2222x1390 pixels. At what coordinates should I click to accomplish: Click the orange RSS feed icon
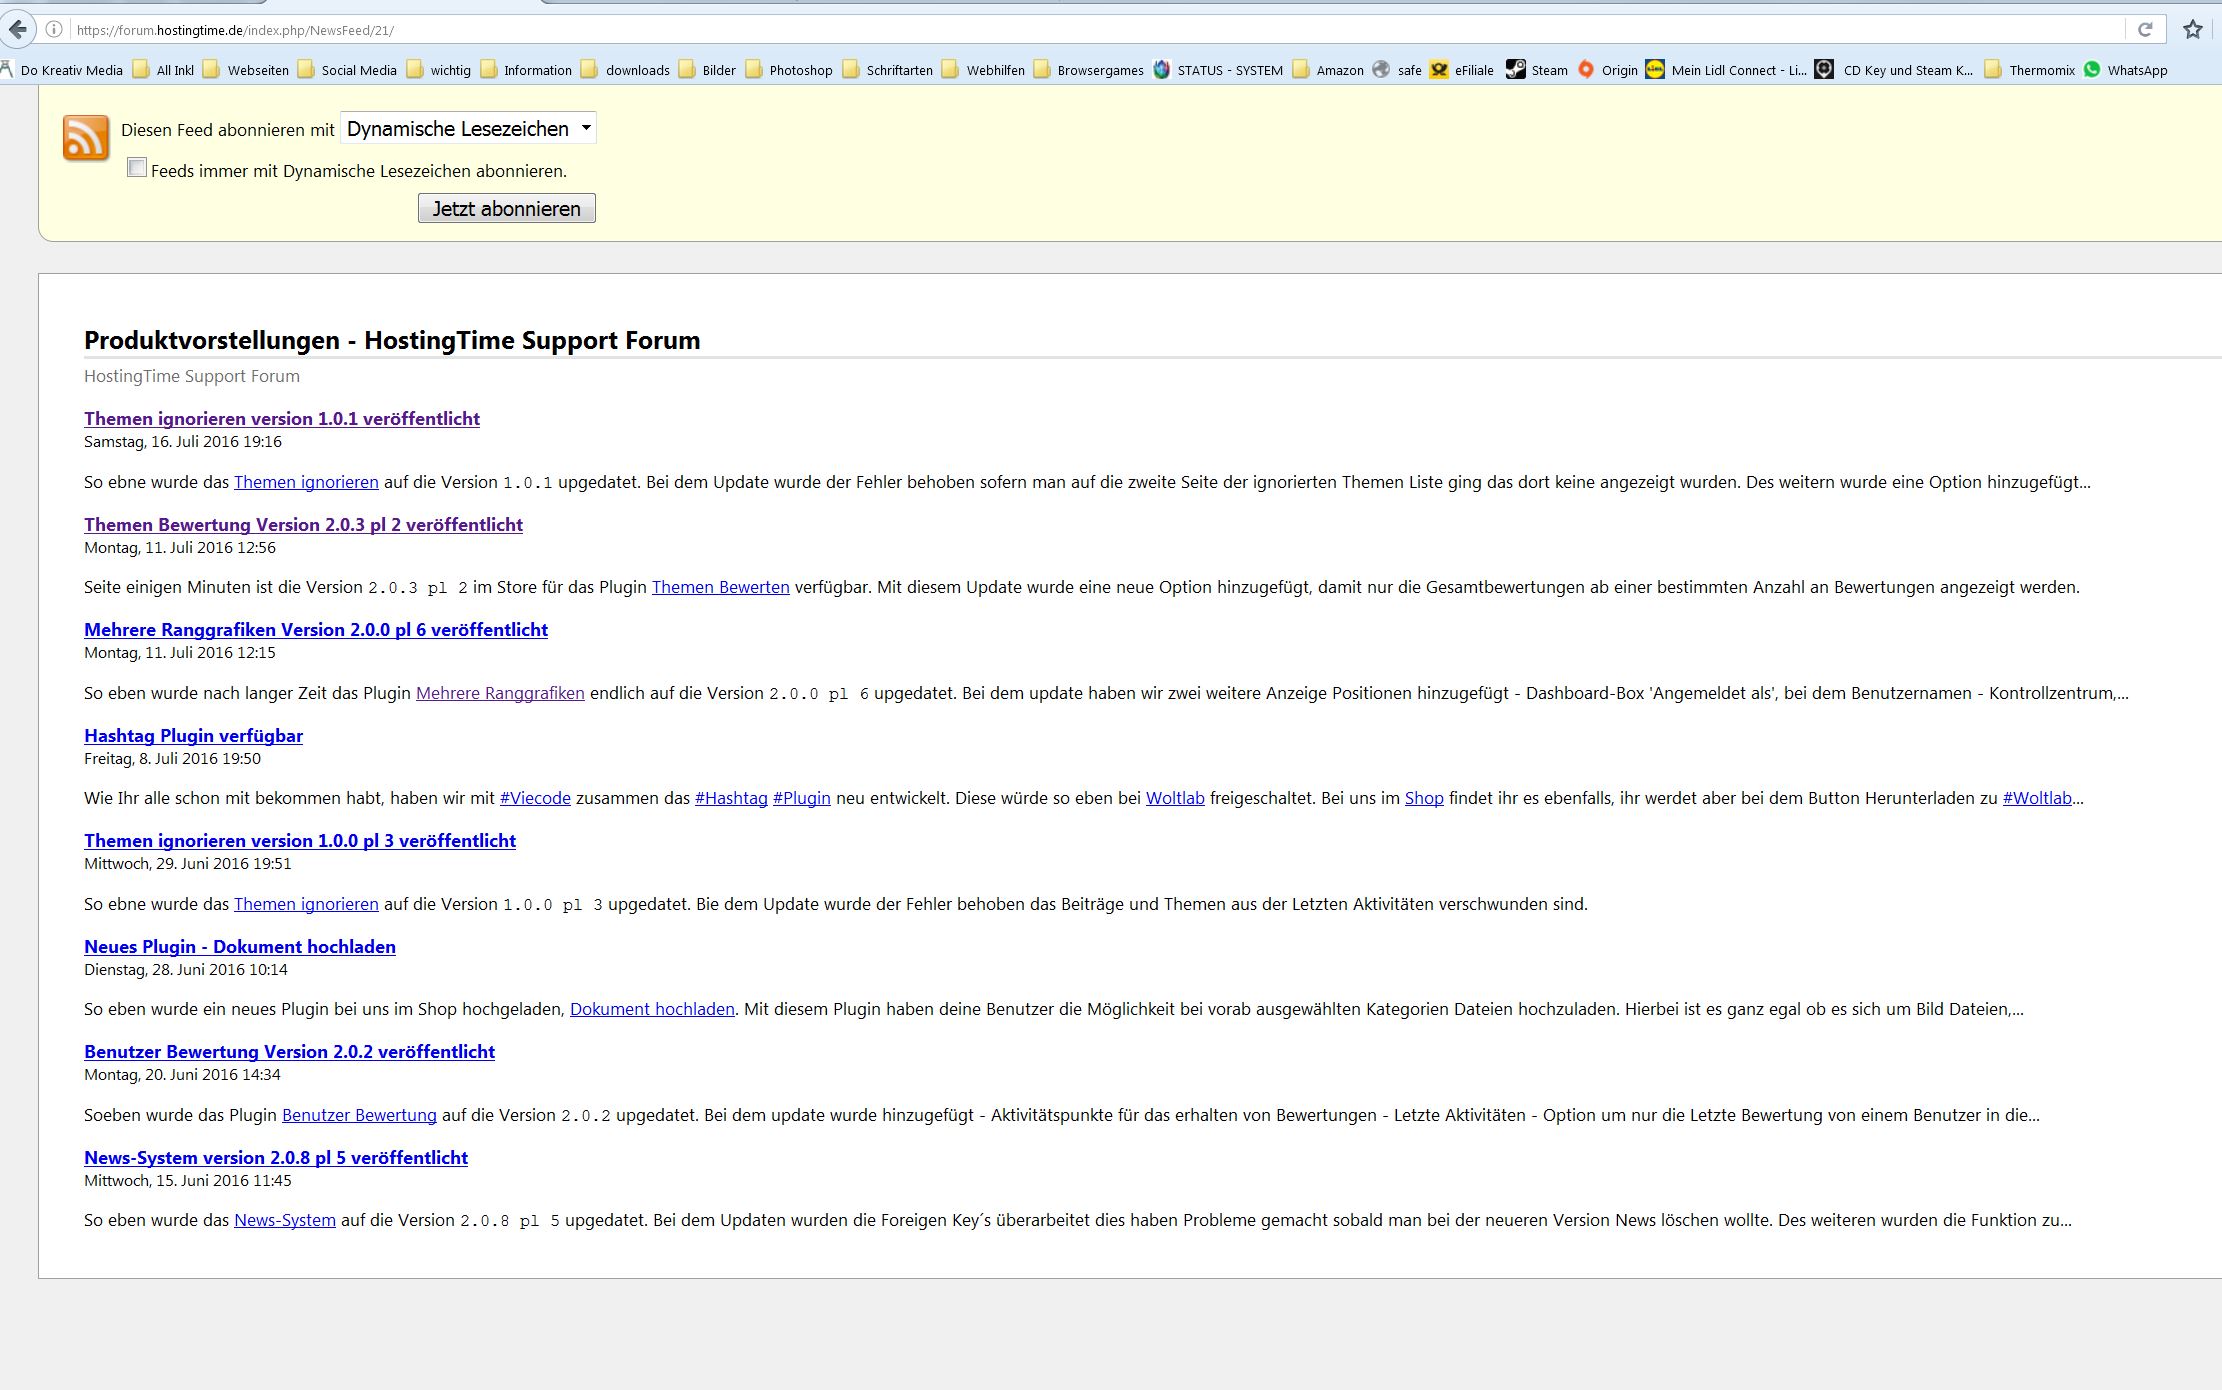pos(86,138)
